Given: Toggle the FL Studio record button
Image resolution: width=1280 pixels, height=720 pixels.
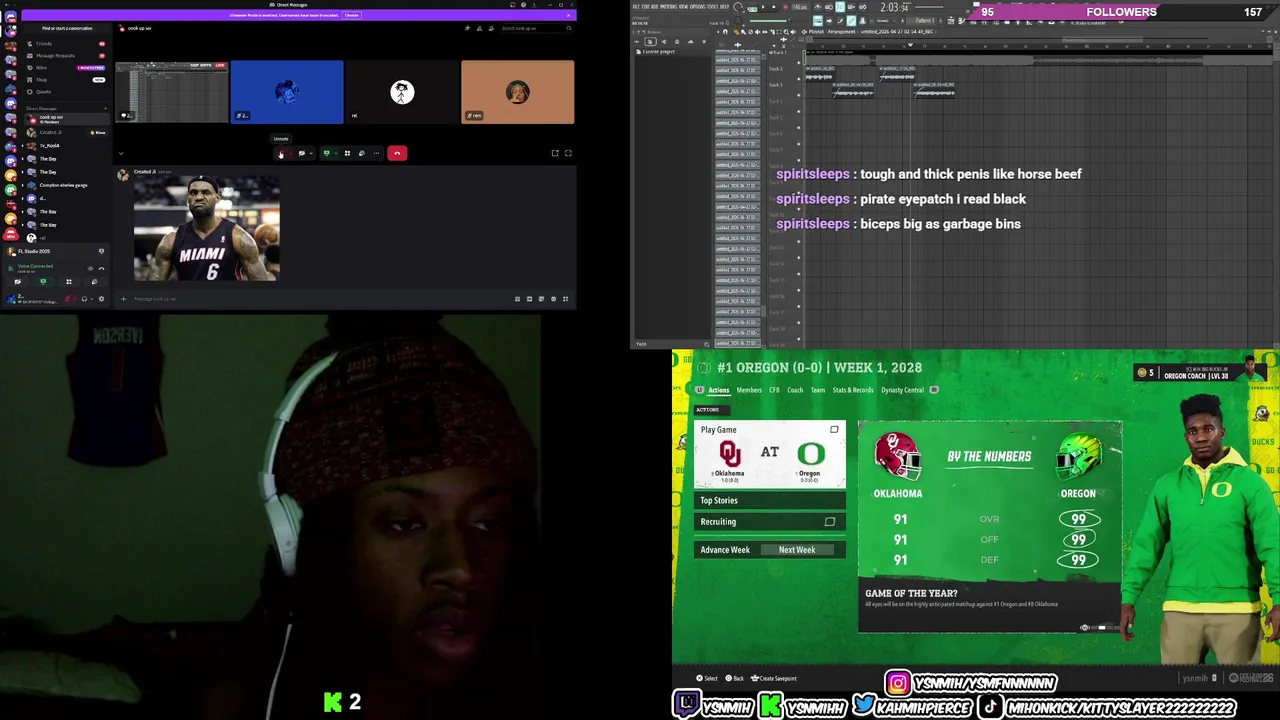Looking at the screenshot, I should click(786, 7).
